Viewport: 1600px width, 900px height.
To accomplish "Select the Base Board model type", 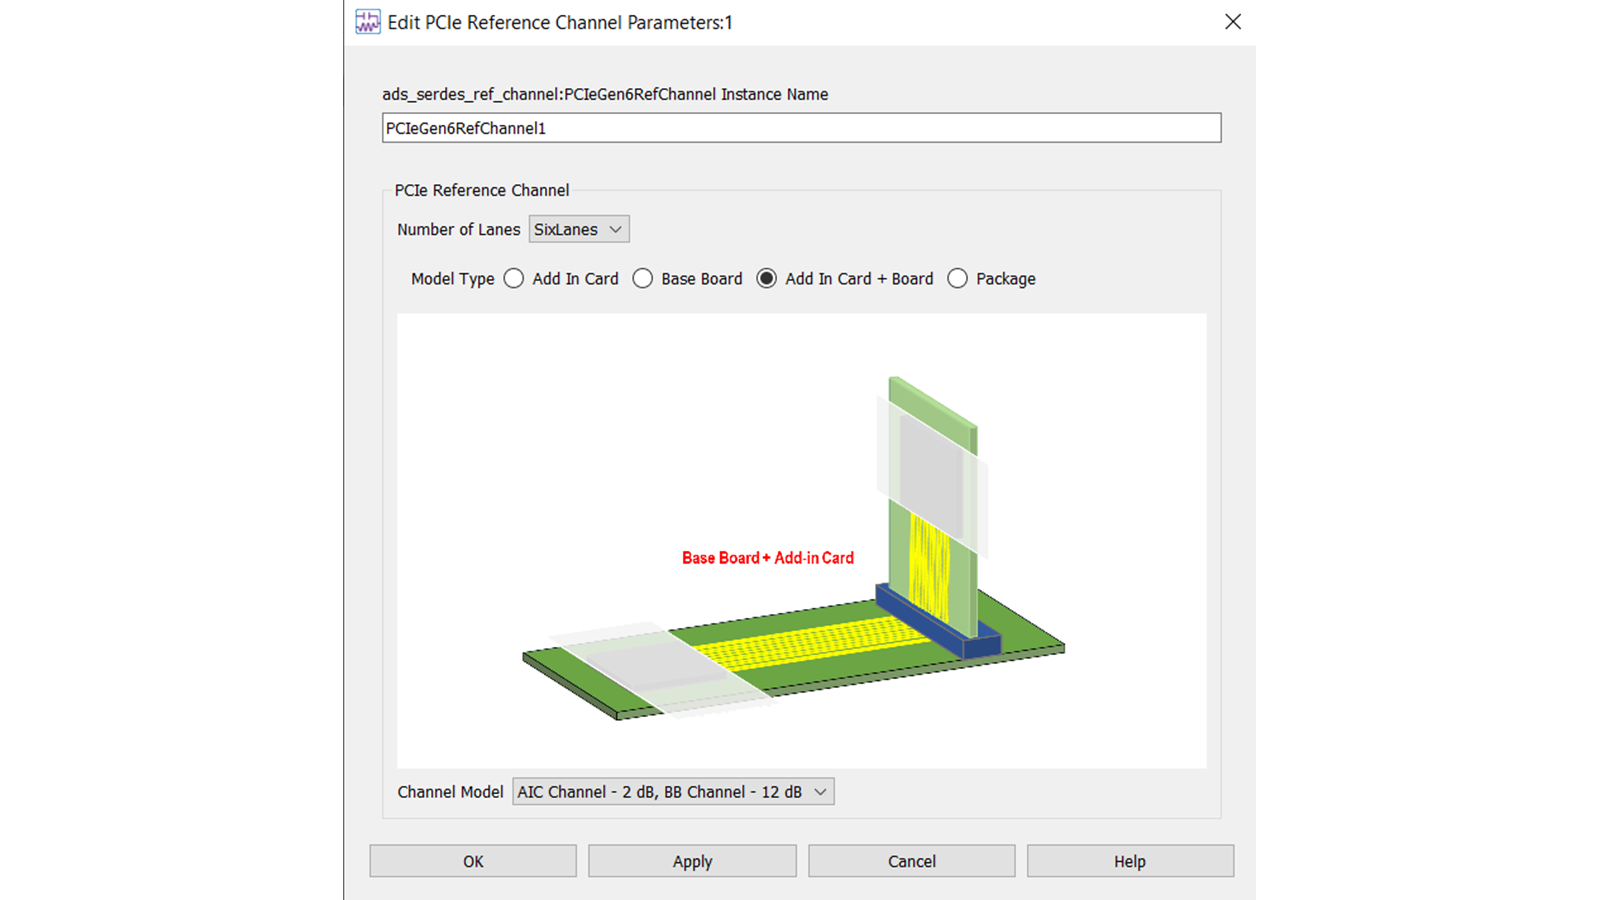I will pyautogui.click(x=643, y=279).
